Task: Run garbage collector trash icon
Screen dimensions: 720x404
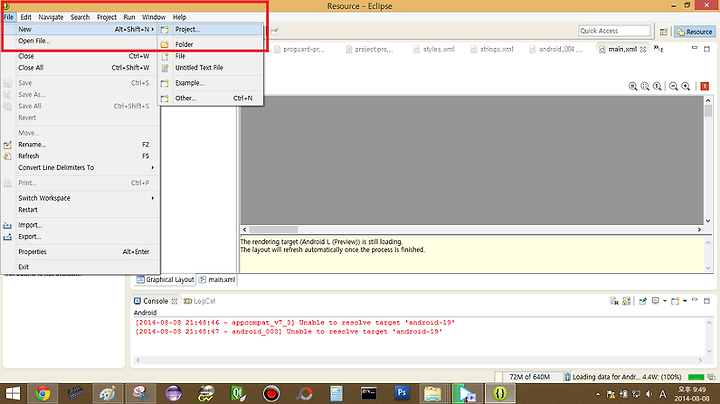Action: click(x=568, y=377)
